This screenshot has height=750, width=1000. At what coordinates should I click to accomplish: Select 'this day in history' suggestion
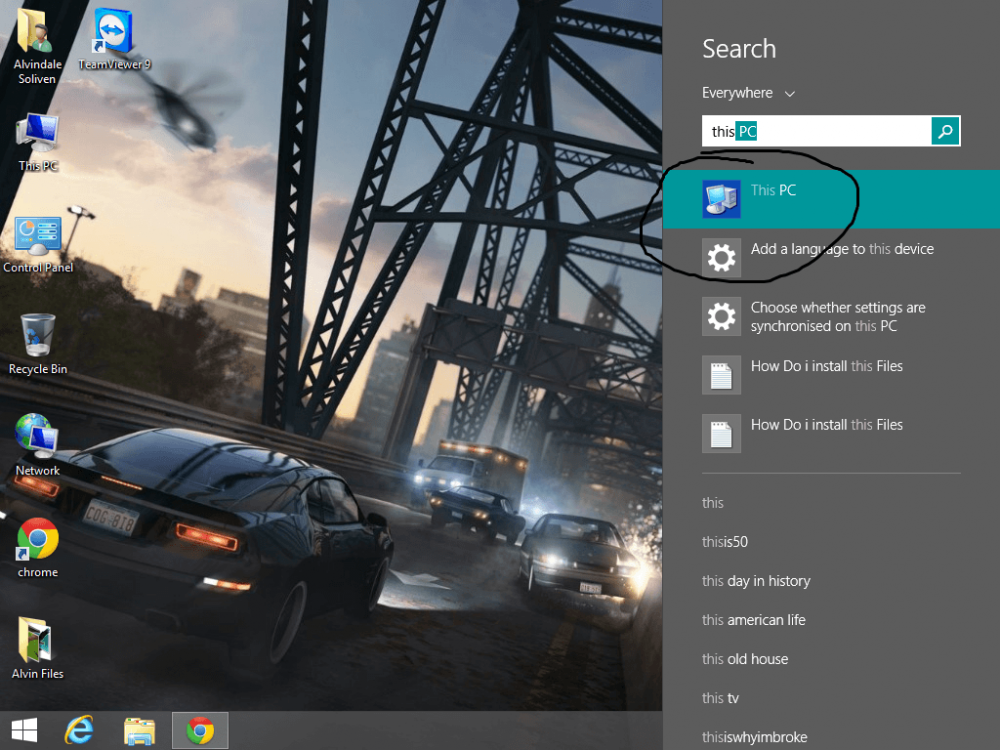pos(756,581)
